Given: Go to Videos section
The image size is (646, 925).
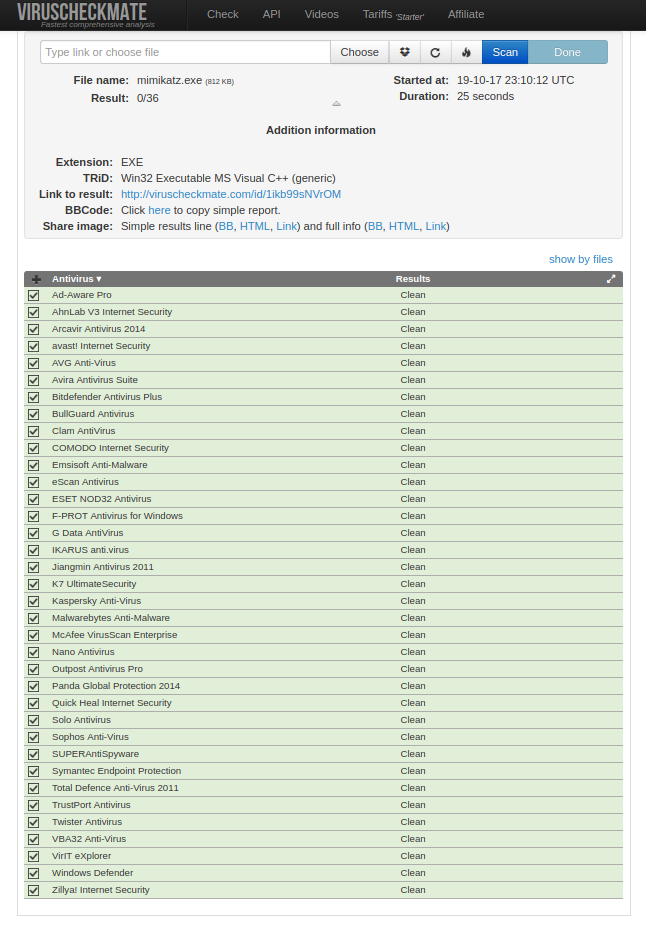Looking at the screenshot, I should tap(322, 14).
